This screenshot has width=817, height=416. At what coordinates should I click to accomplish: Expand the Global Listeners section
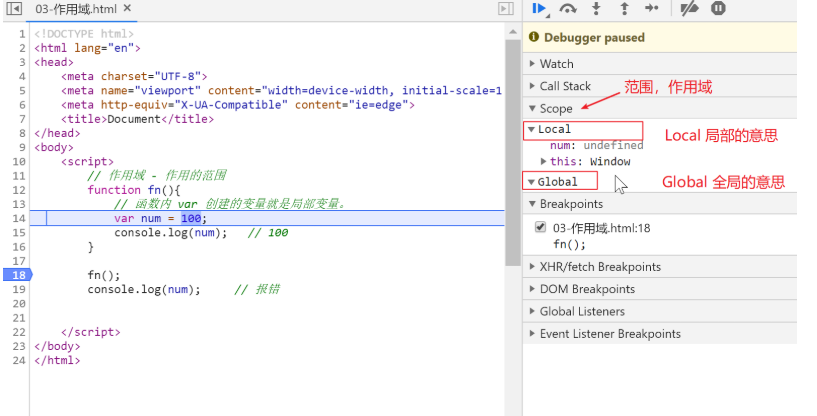click(660, 312)
